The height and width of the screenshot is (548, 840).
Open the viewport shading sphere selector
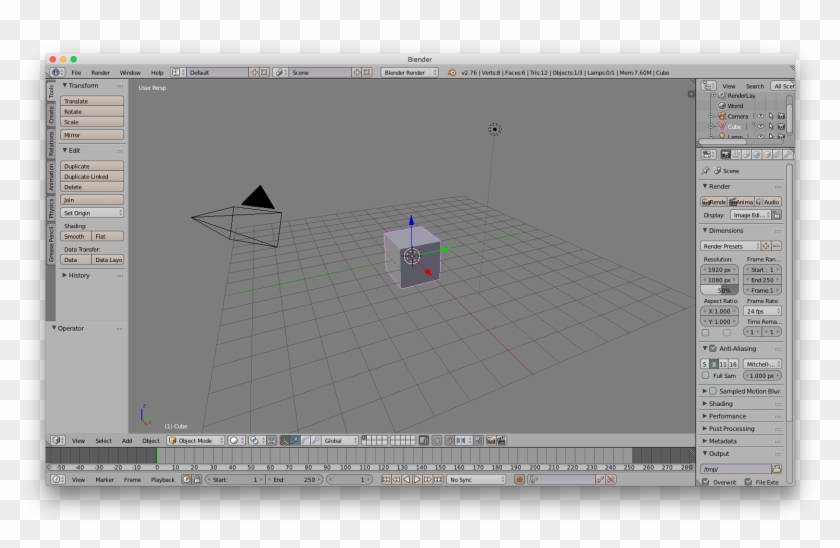coord(236,440)
